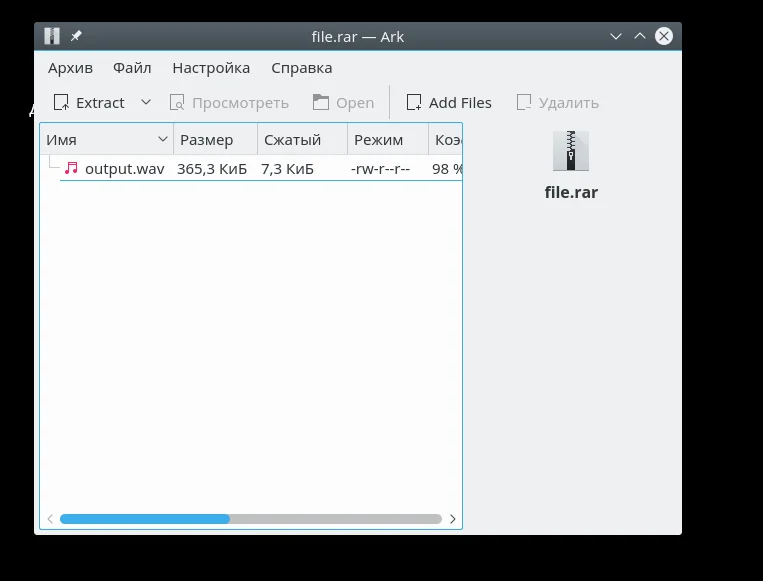This screenshot has height=581, width=763.
Task: Select the output.wav file row
Action: point(261,168)
